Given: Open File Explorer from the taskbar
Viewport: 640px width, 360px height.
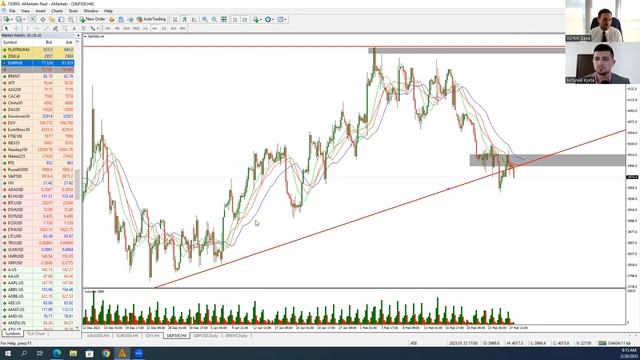Looking at the screenshot, I should coord(73,353).
